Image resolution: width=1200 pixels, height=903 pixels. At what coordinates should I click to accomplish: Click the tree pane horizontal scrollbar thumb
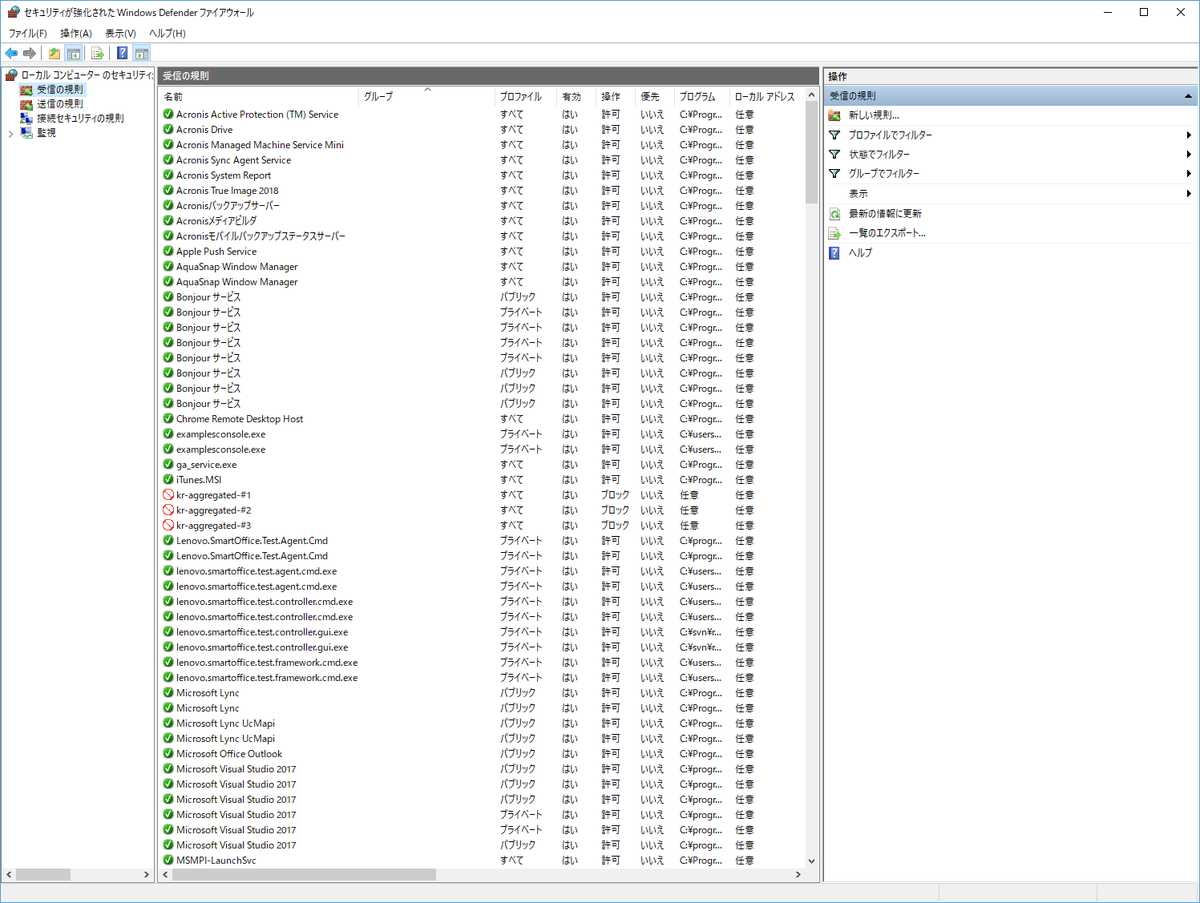pos(43,874)
